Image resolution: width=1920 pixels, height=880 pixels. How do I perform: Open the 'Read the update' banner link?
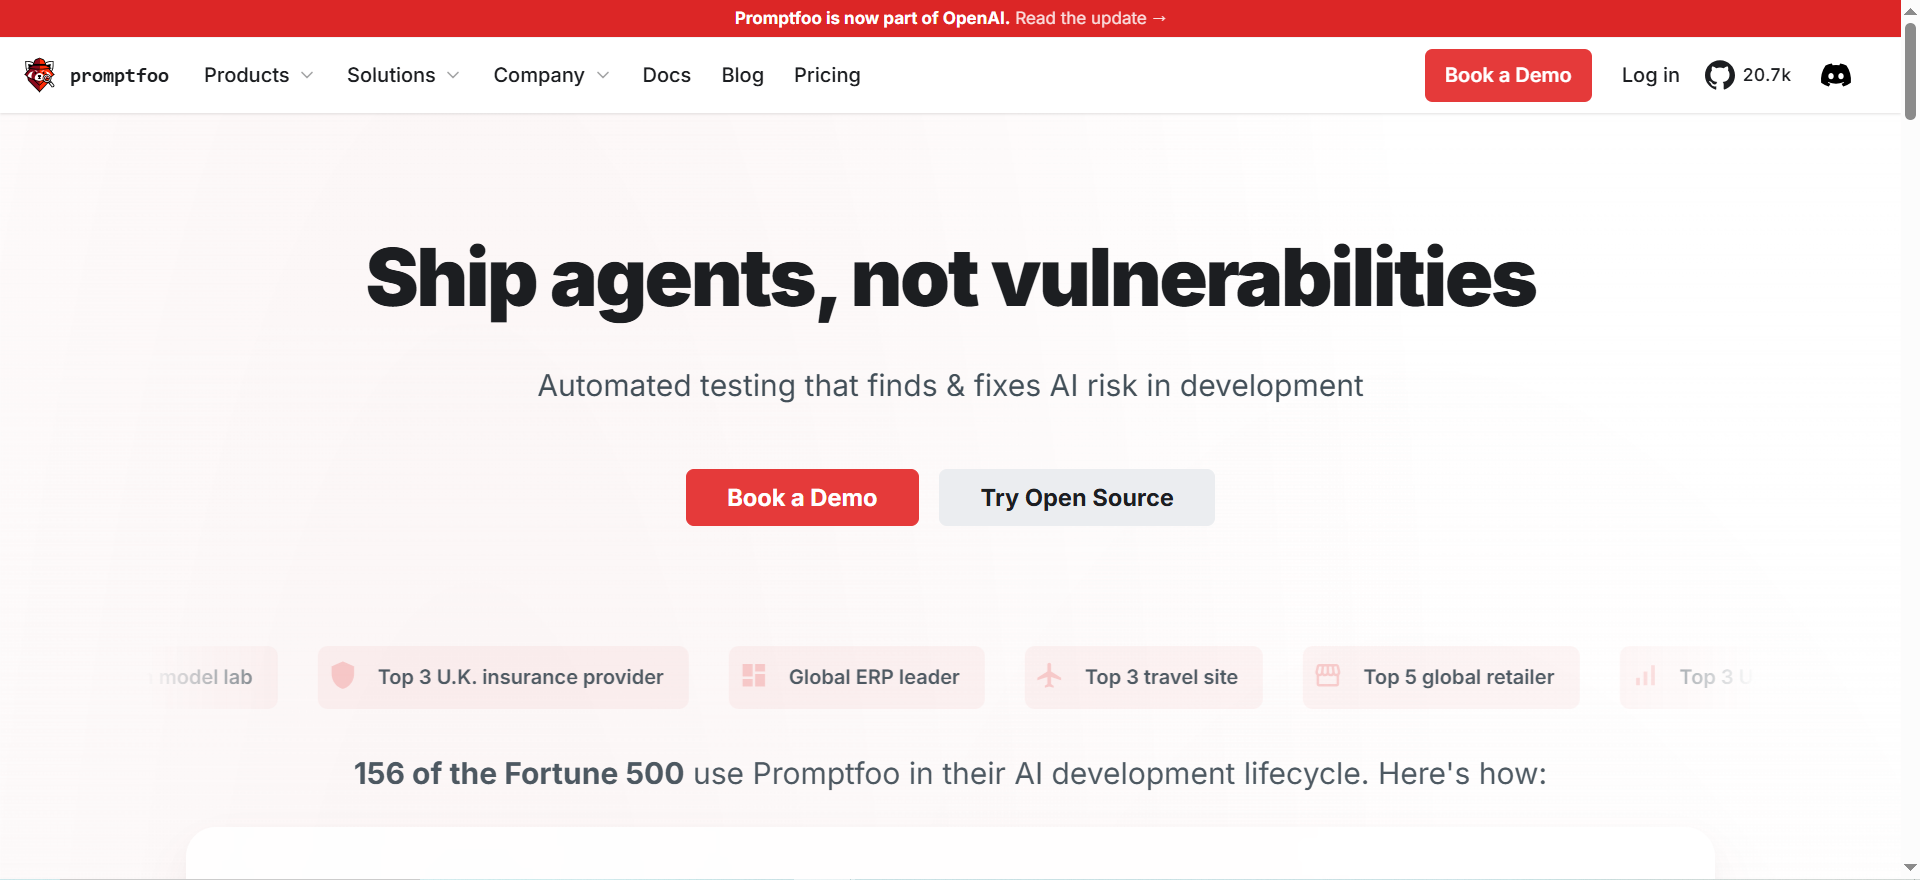coord(1091,18)
